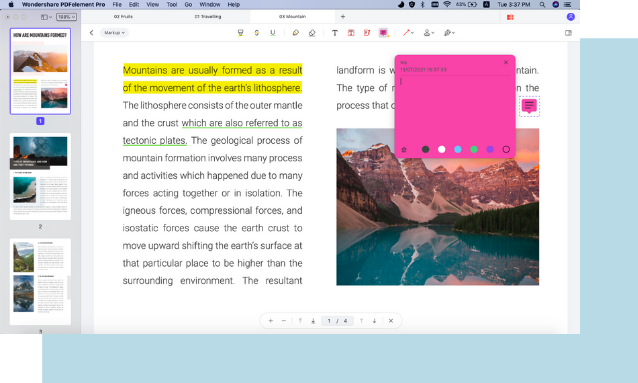Delete the note with trash icon

click(x=404, y=149)
